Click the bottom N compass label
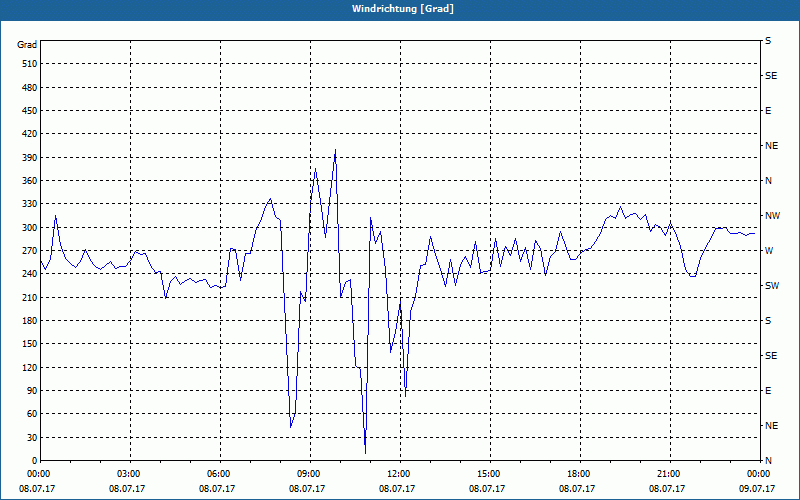 click(768, 461)
